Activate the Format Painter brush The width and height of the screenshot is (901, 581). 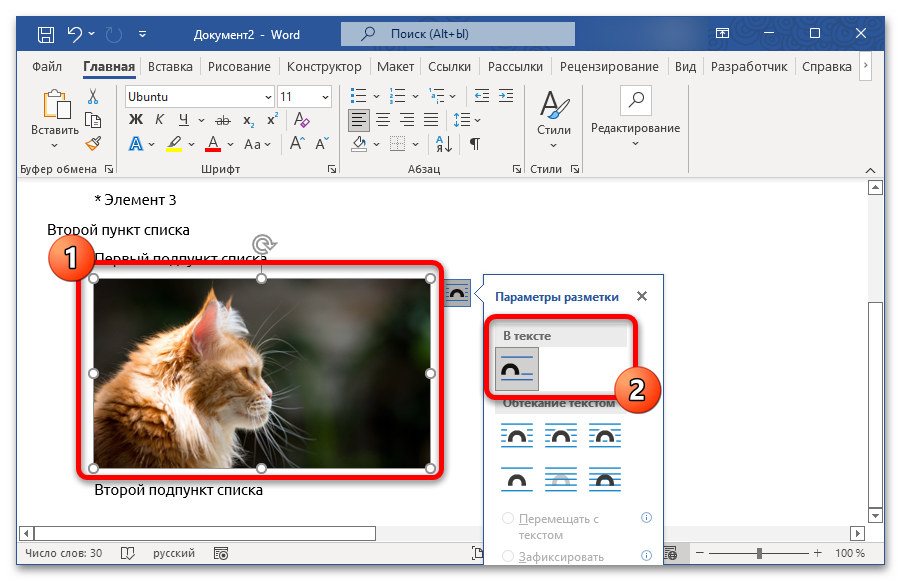[x=93, y=143]
